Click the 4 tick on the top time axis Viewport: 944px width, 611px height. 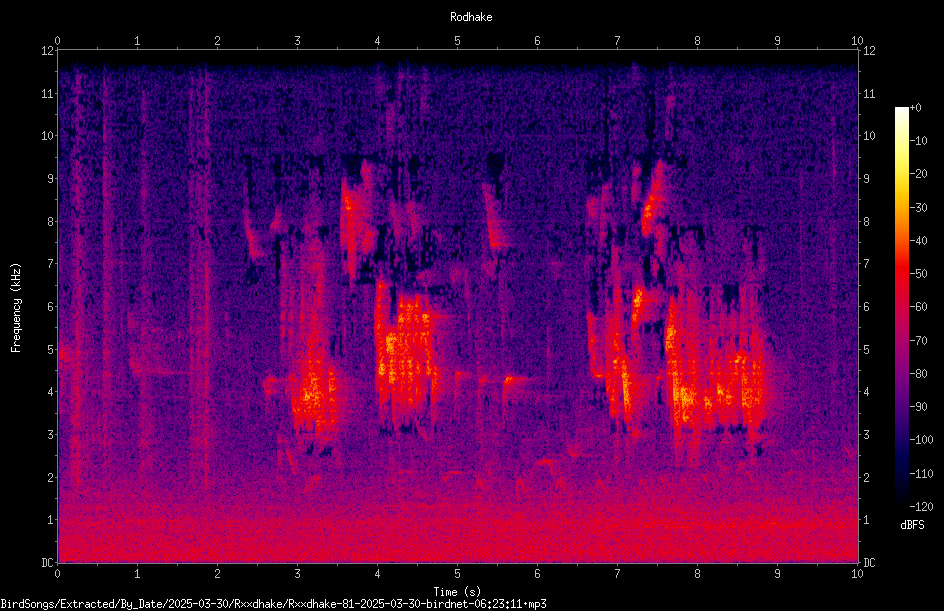tap(377, 41)
